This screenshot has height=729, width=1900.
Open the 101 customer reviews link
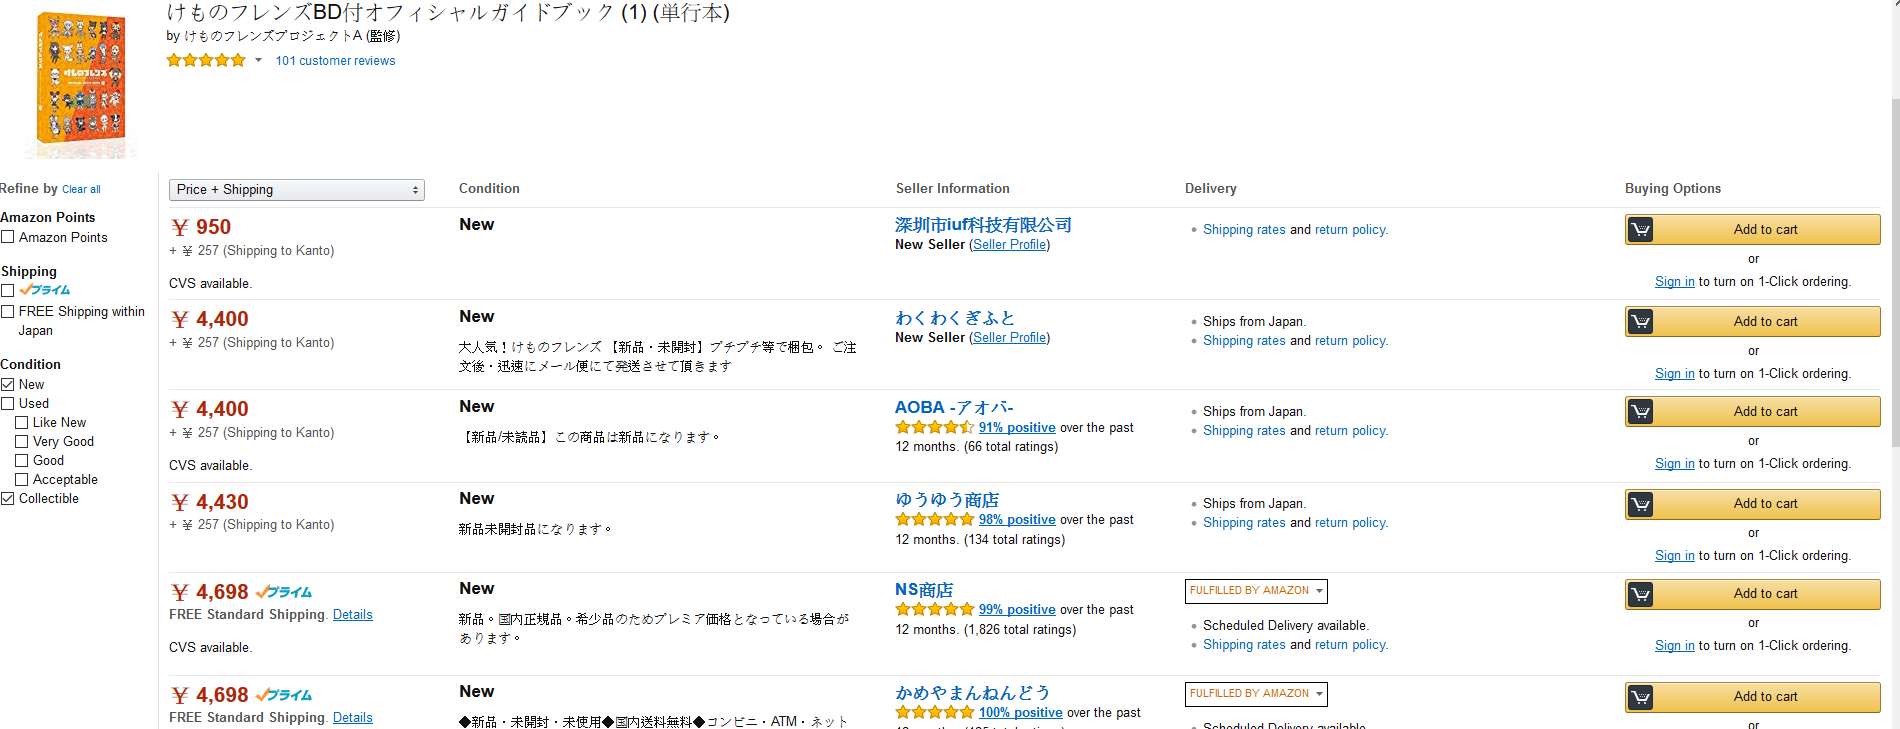pyautogui.click(x=335, y=61)
